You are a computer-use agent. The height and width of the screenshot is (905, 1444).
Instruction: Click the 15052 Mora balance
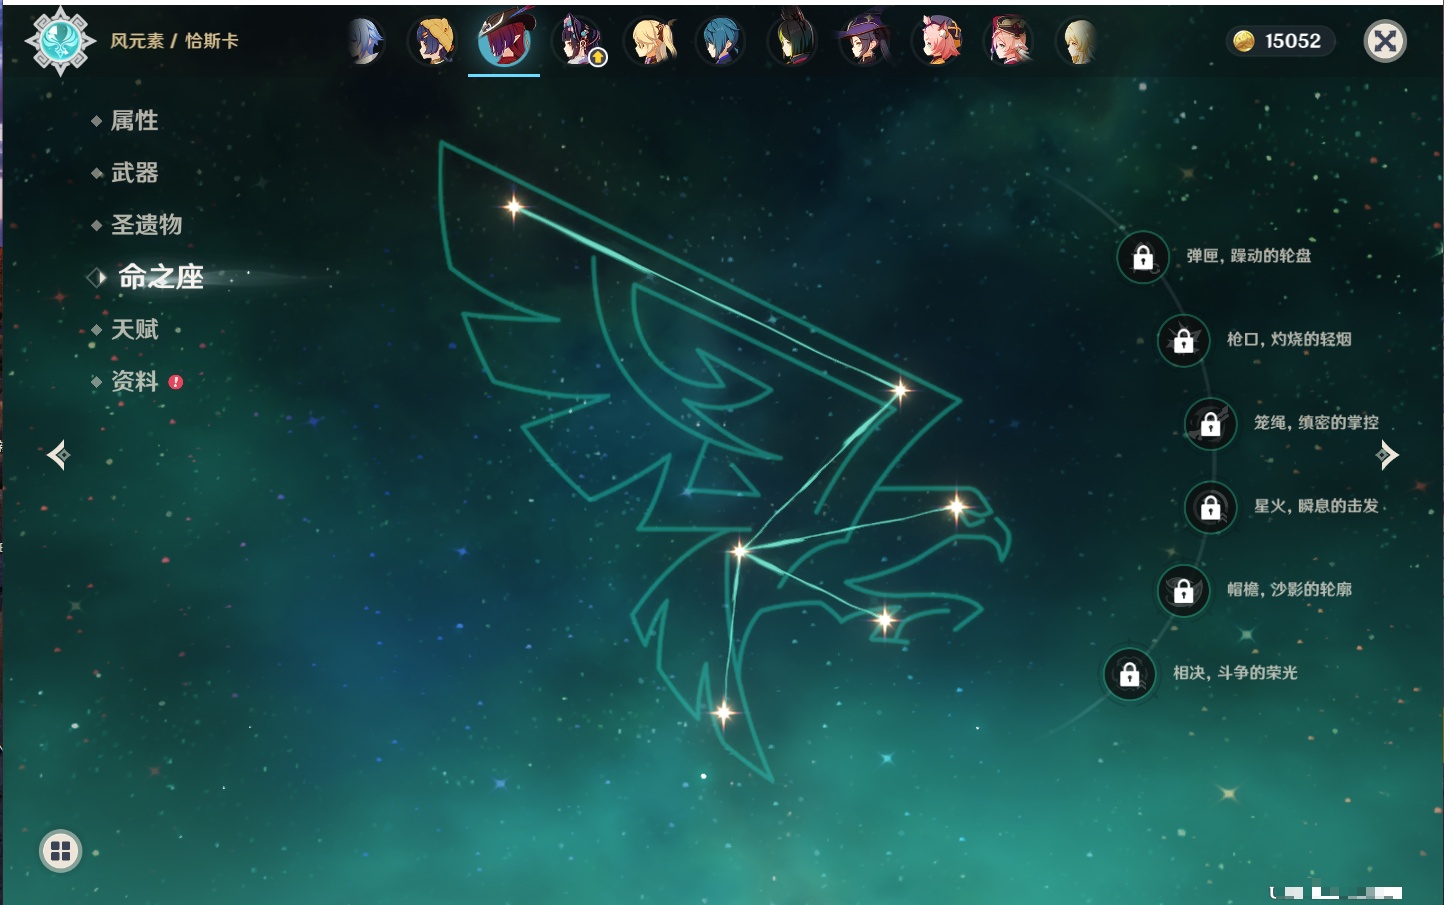[1292, 41]
